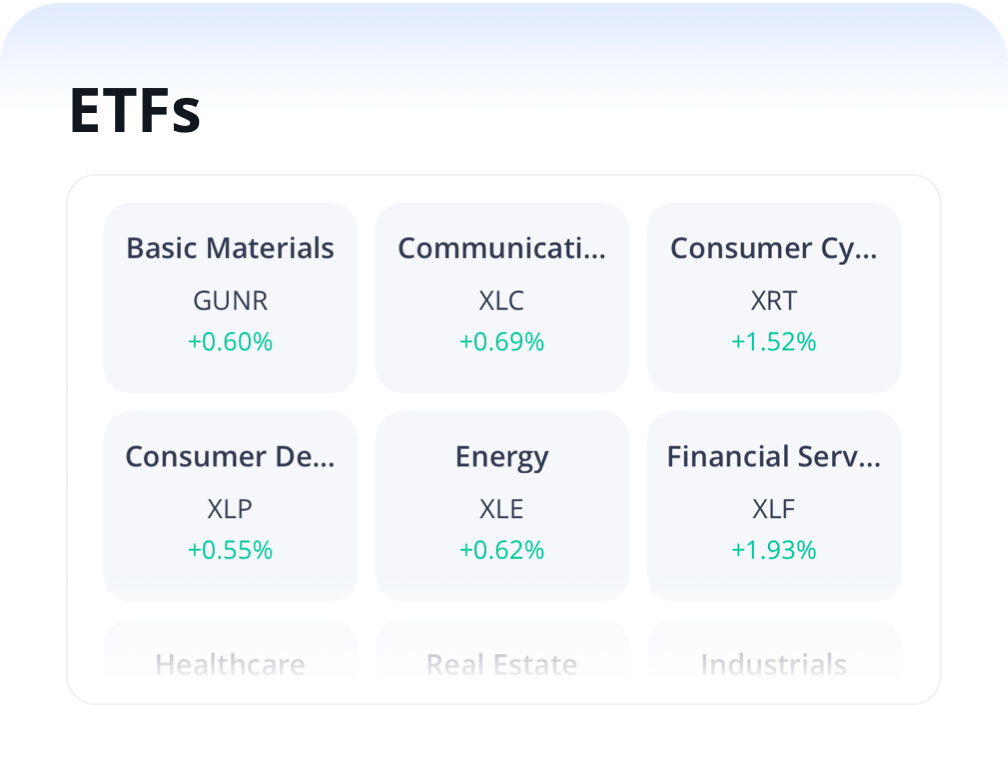
Task: Select the +0.60% change value
Action: 230,342
